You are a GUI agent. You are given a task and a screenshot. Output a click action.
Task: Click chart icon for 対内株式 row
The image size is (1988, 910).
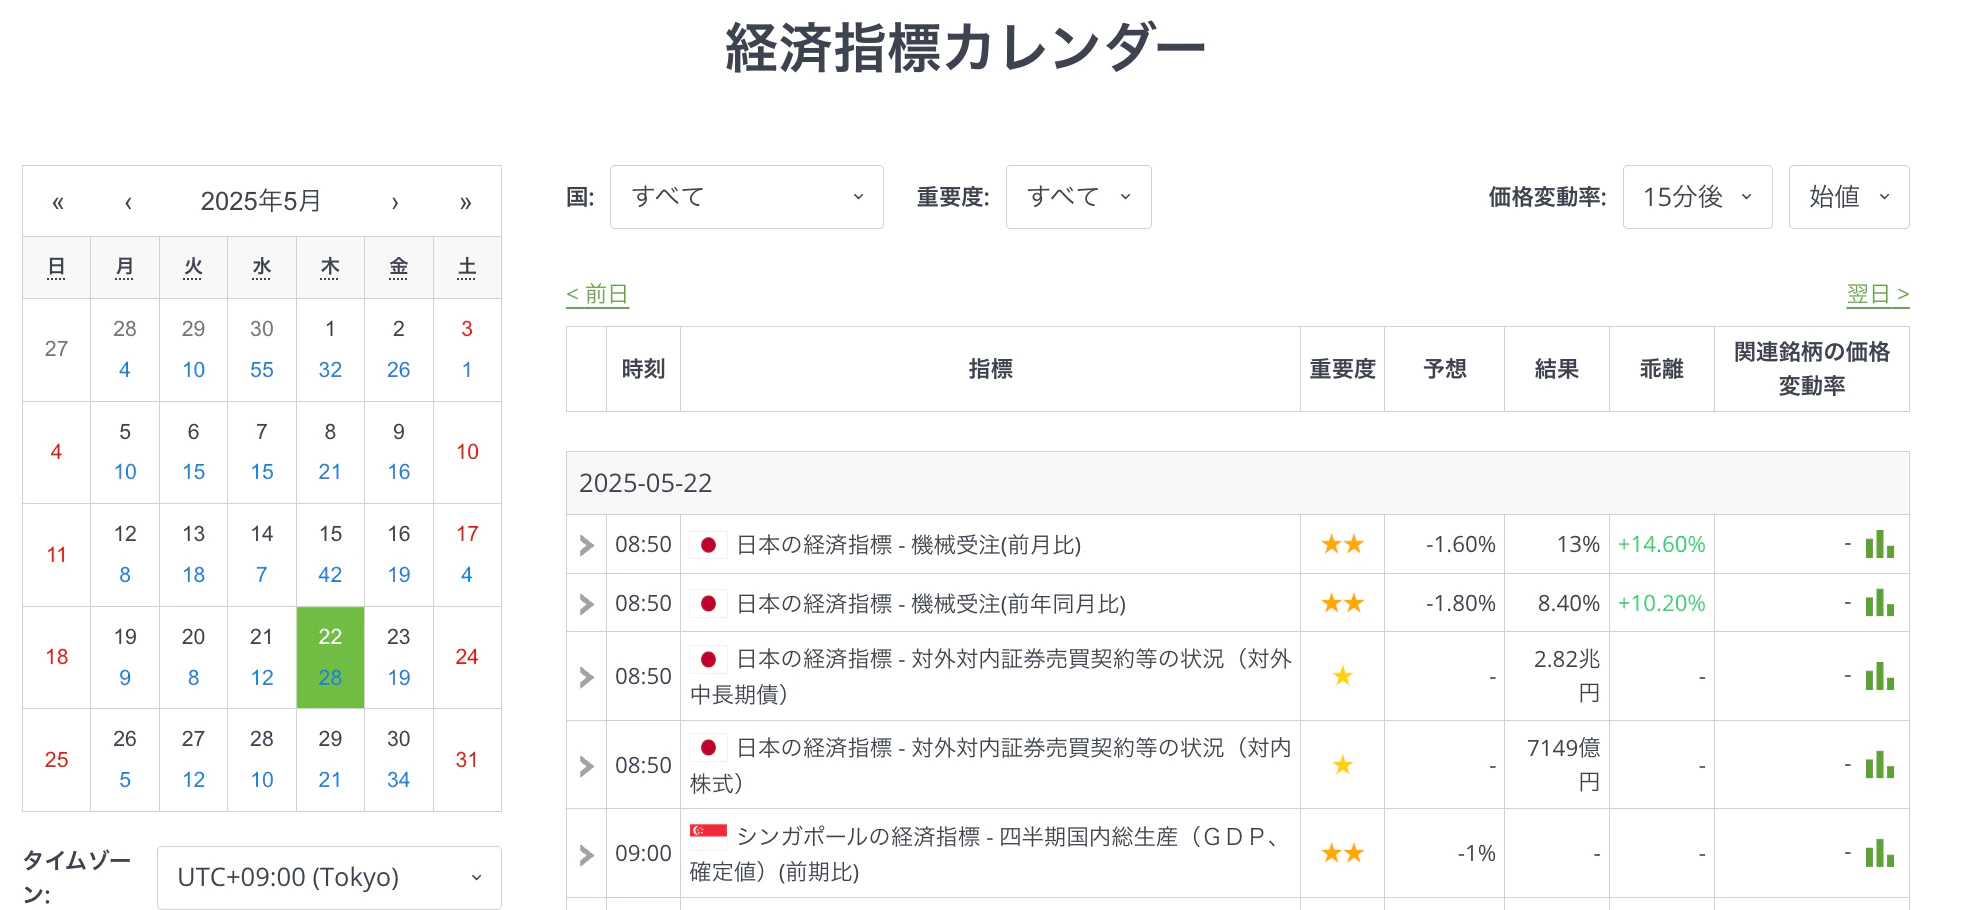(1879, 765)
